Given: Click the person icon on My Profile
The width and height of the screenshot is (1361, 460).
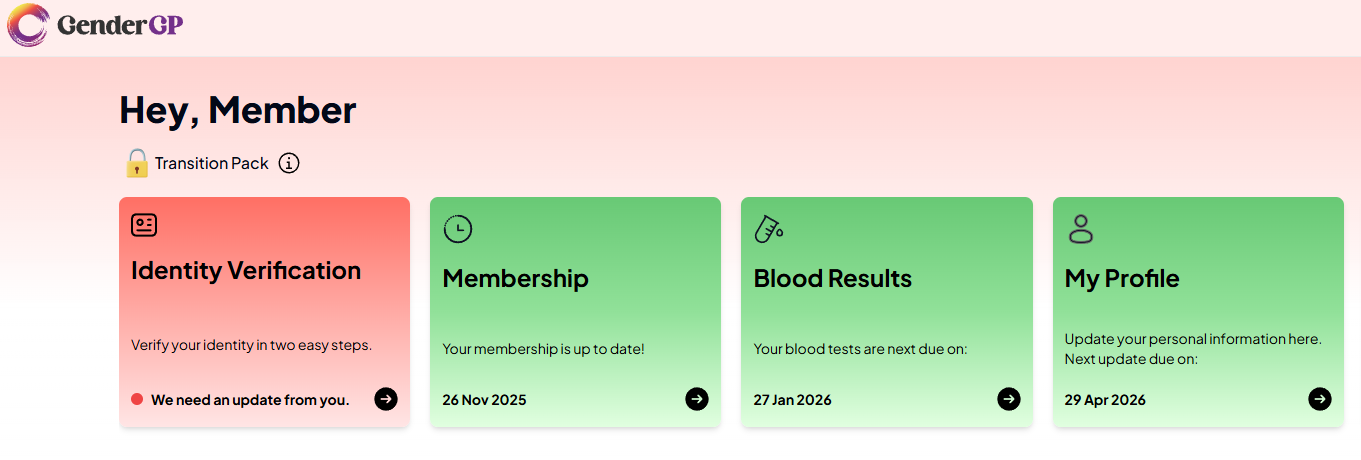Looking at the screenshot, I should [x=1080, y=229].
